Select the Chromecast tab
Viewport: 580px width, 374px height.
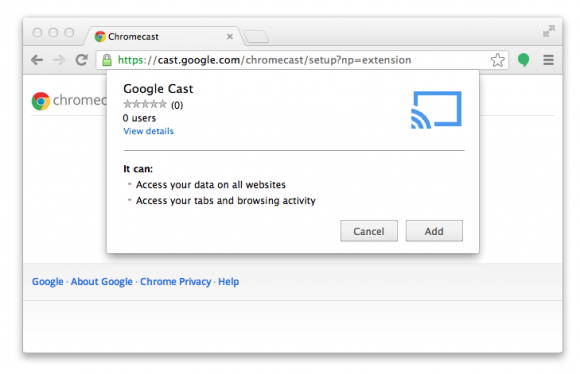pos(163,37)
